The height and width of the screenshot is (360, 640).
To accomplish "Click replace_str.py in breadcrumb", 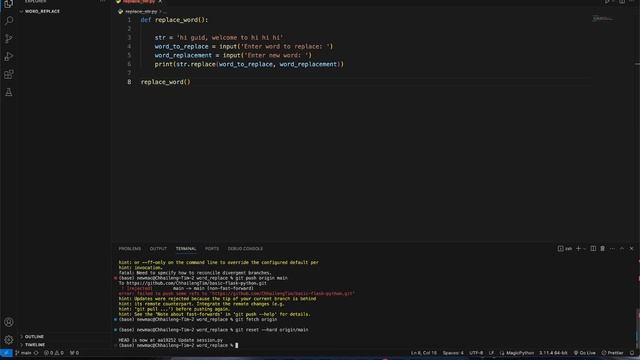I will tap(141, 11).
